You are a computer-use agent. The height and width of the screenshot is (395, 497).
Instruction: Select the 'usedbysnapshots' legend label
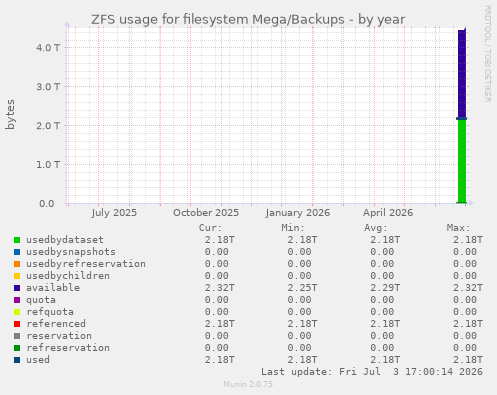point(71,252)
